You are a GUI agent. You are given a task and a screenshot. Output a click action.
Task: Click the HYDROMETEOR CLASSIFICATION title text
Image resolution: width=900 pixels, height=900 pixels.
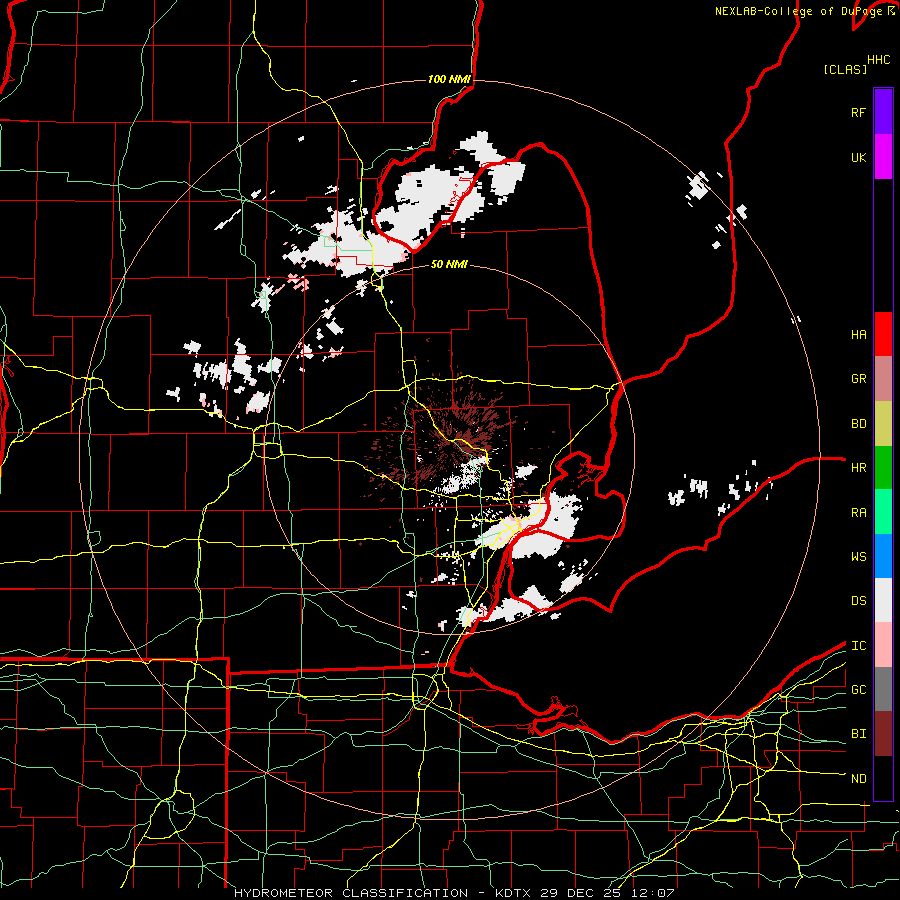(x=351, y=893)
